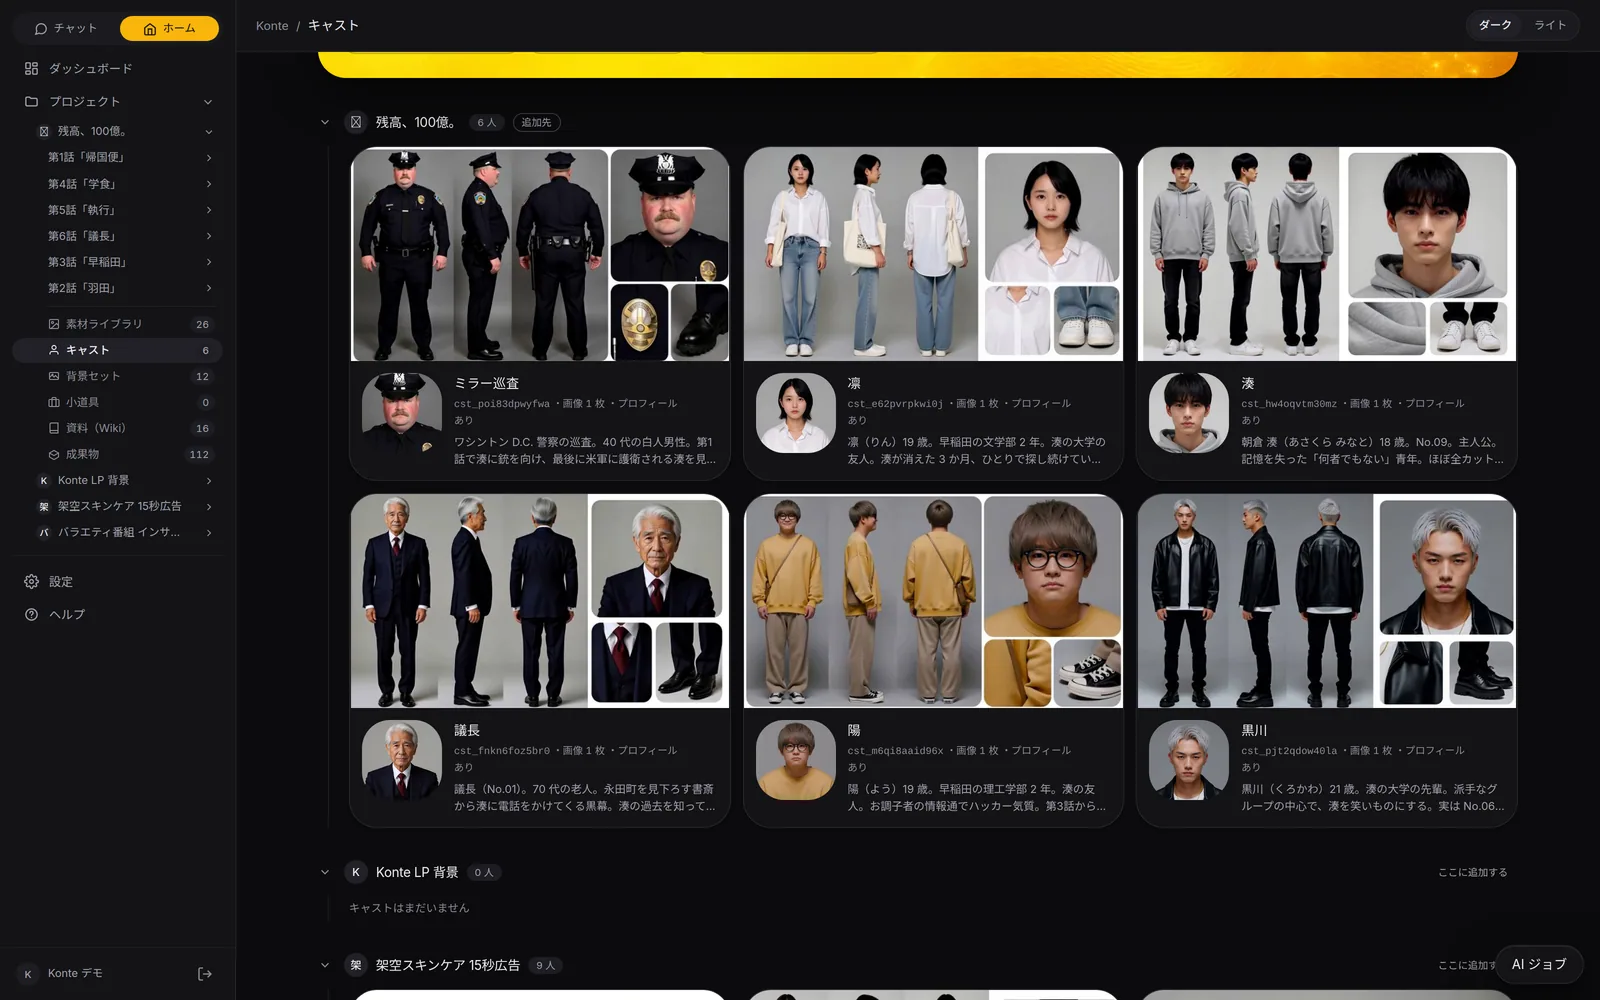Open the 湊 character sheet image
1600x1000 pixels.
1327,254
